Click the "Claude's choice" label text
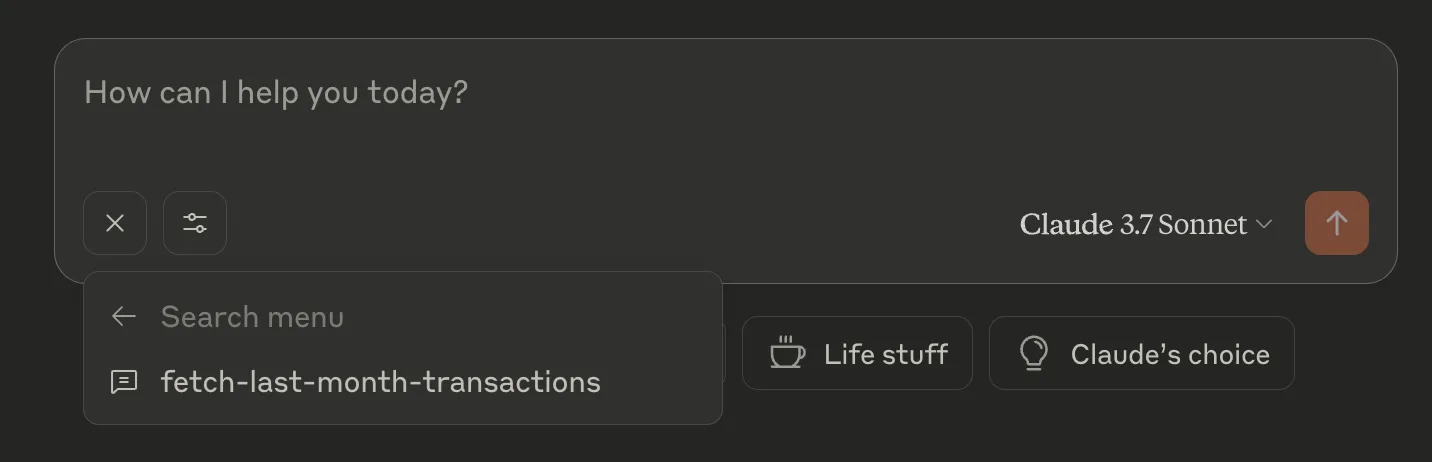The height and width of the screenshot is (462, 1432). pyautogui.click(x=1170, y=354)
